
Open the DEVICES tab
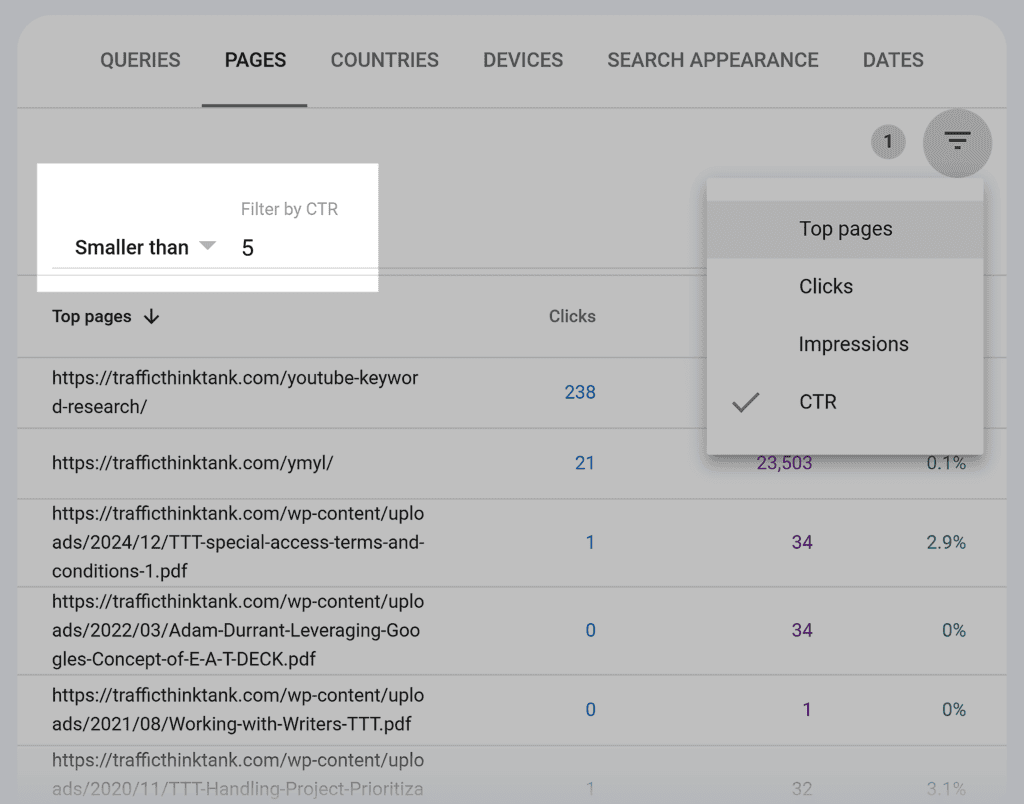tap(522, 60)
